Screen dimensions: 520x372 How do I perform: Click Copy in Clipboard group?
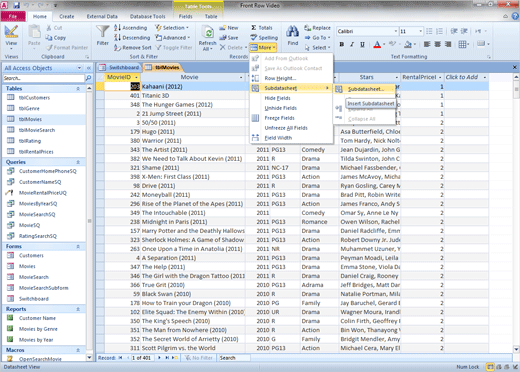point(56,38)
